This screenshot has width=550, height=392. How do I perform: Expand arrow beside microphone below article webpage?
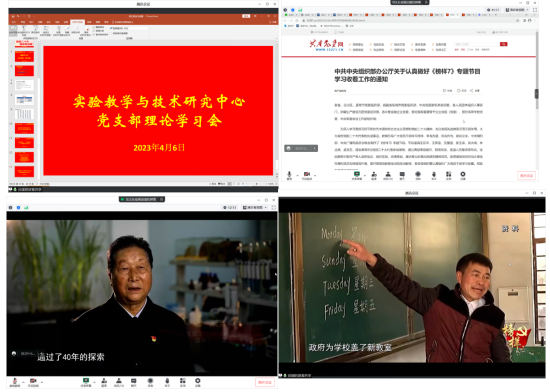click(297, 175)
